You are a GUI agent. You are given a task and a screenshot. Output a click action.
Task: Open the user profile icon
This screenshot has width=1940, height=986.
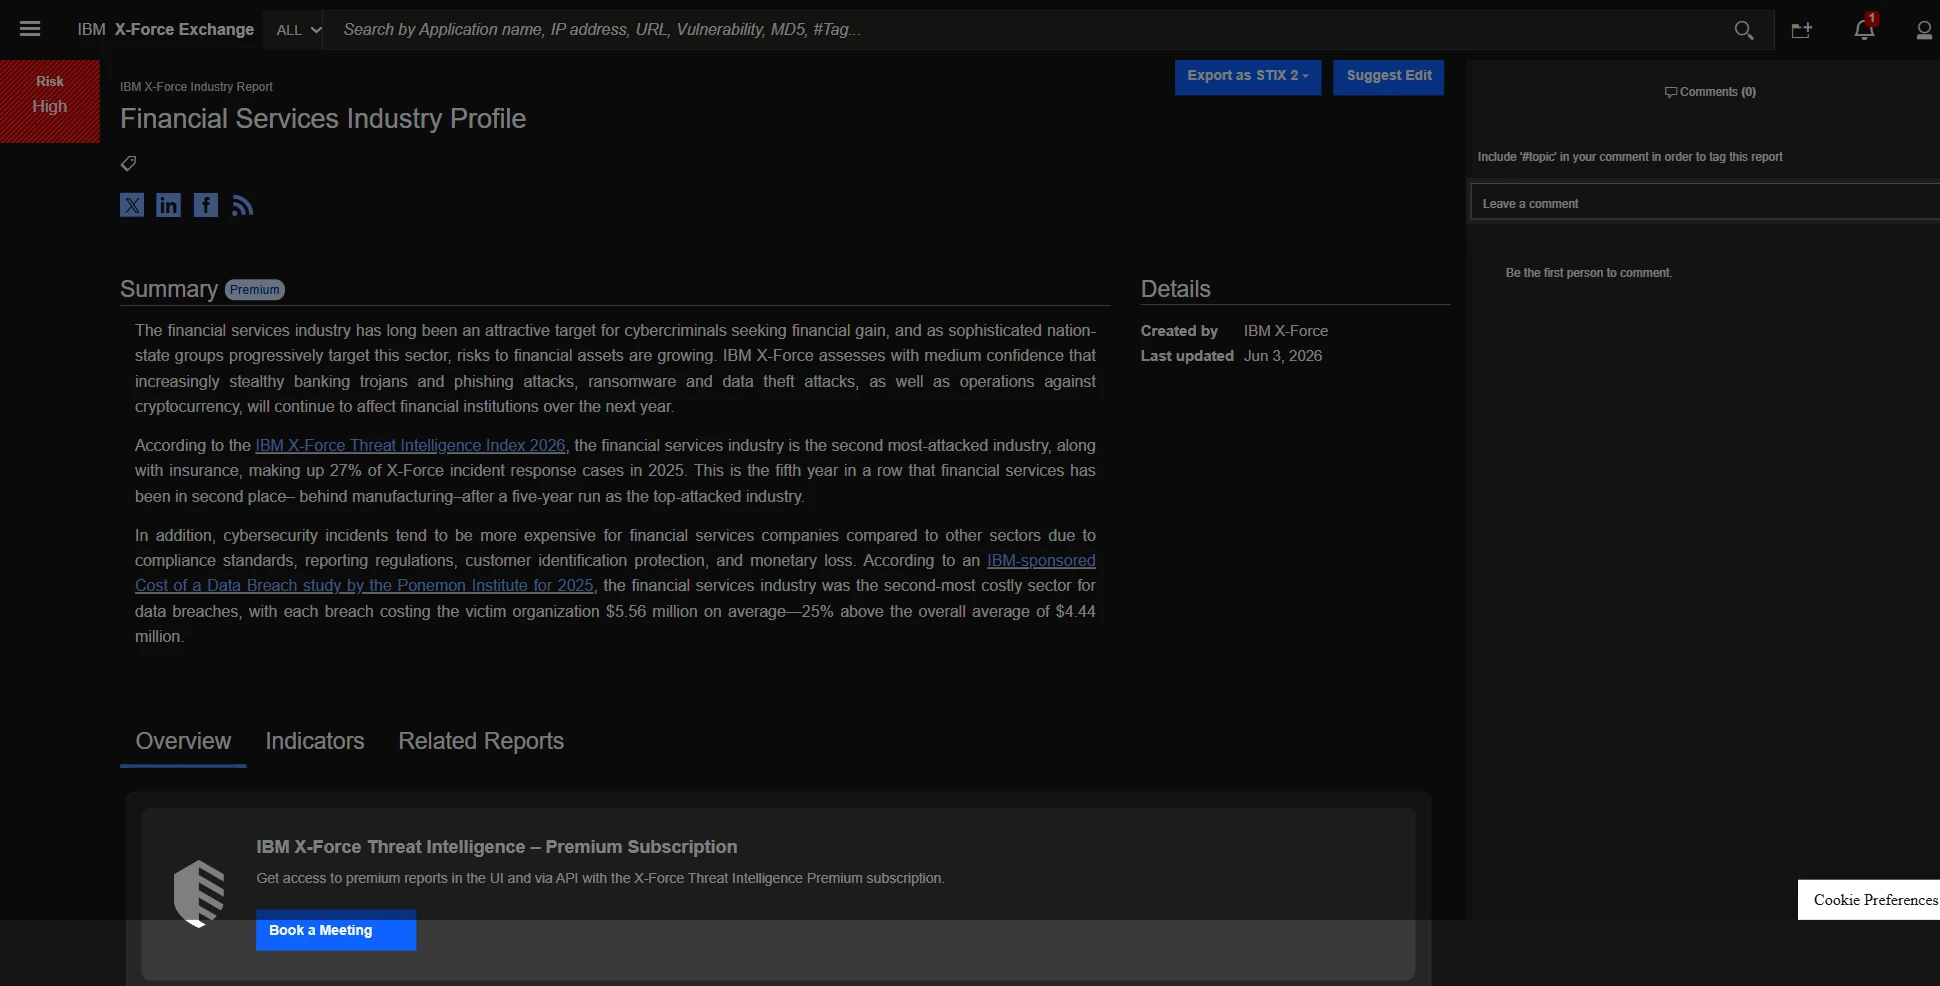(1924, 30)
